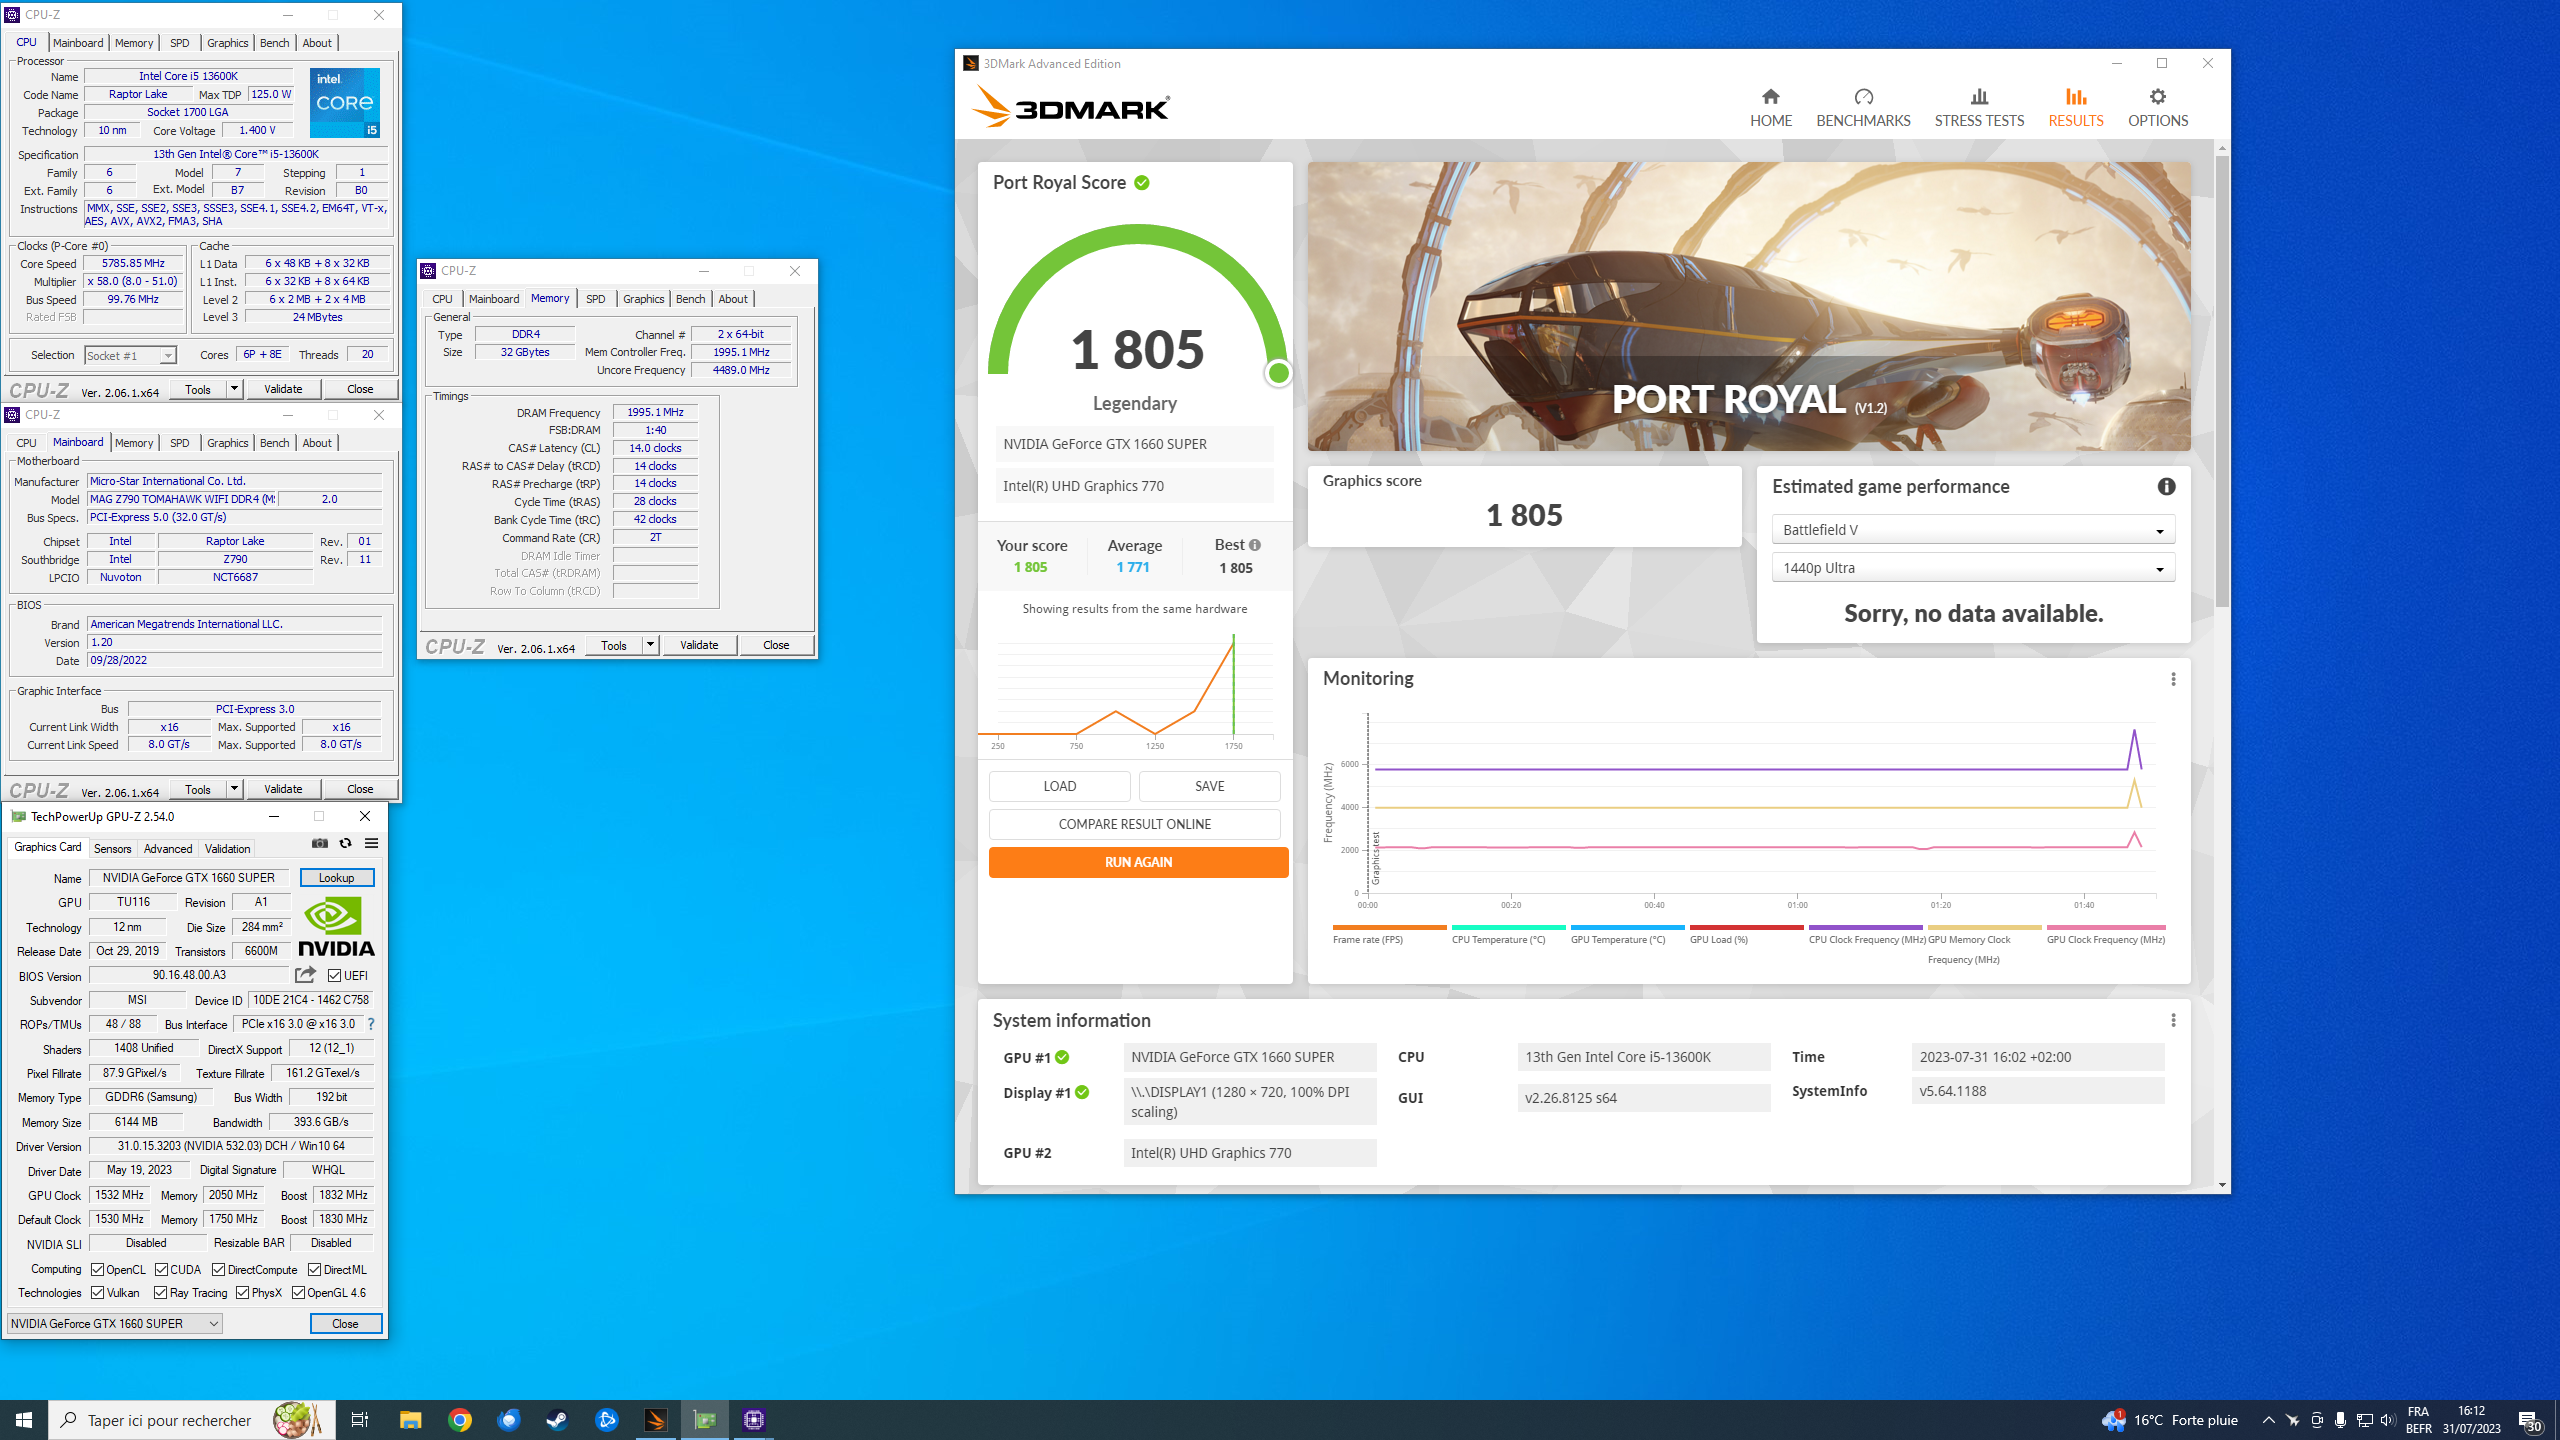Toggle the OpenCL checkbox
Screen dimensions: 2560x1440
[98, 1270]
